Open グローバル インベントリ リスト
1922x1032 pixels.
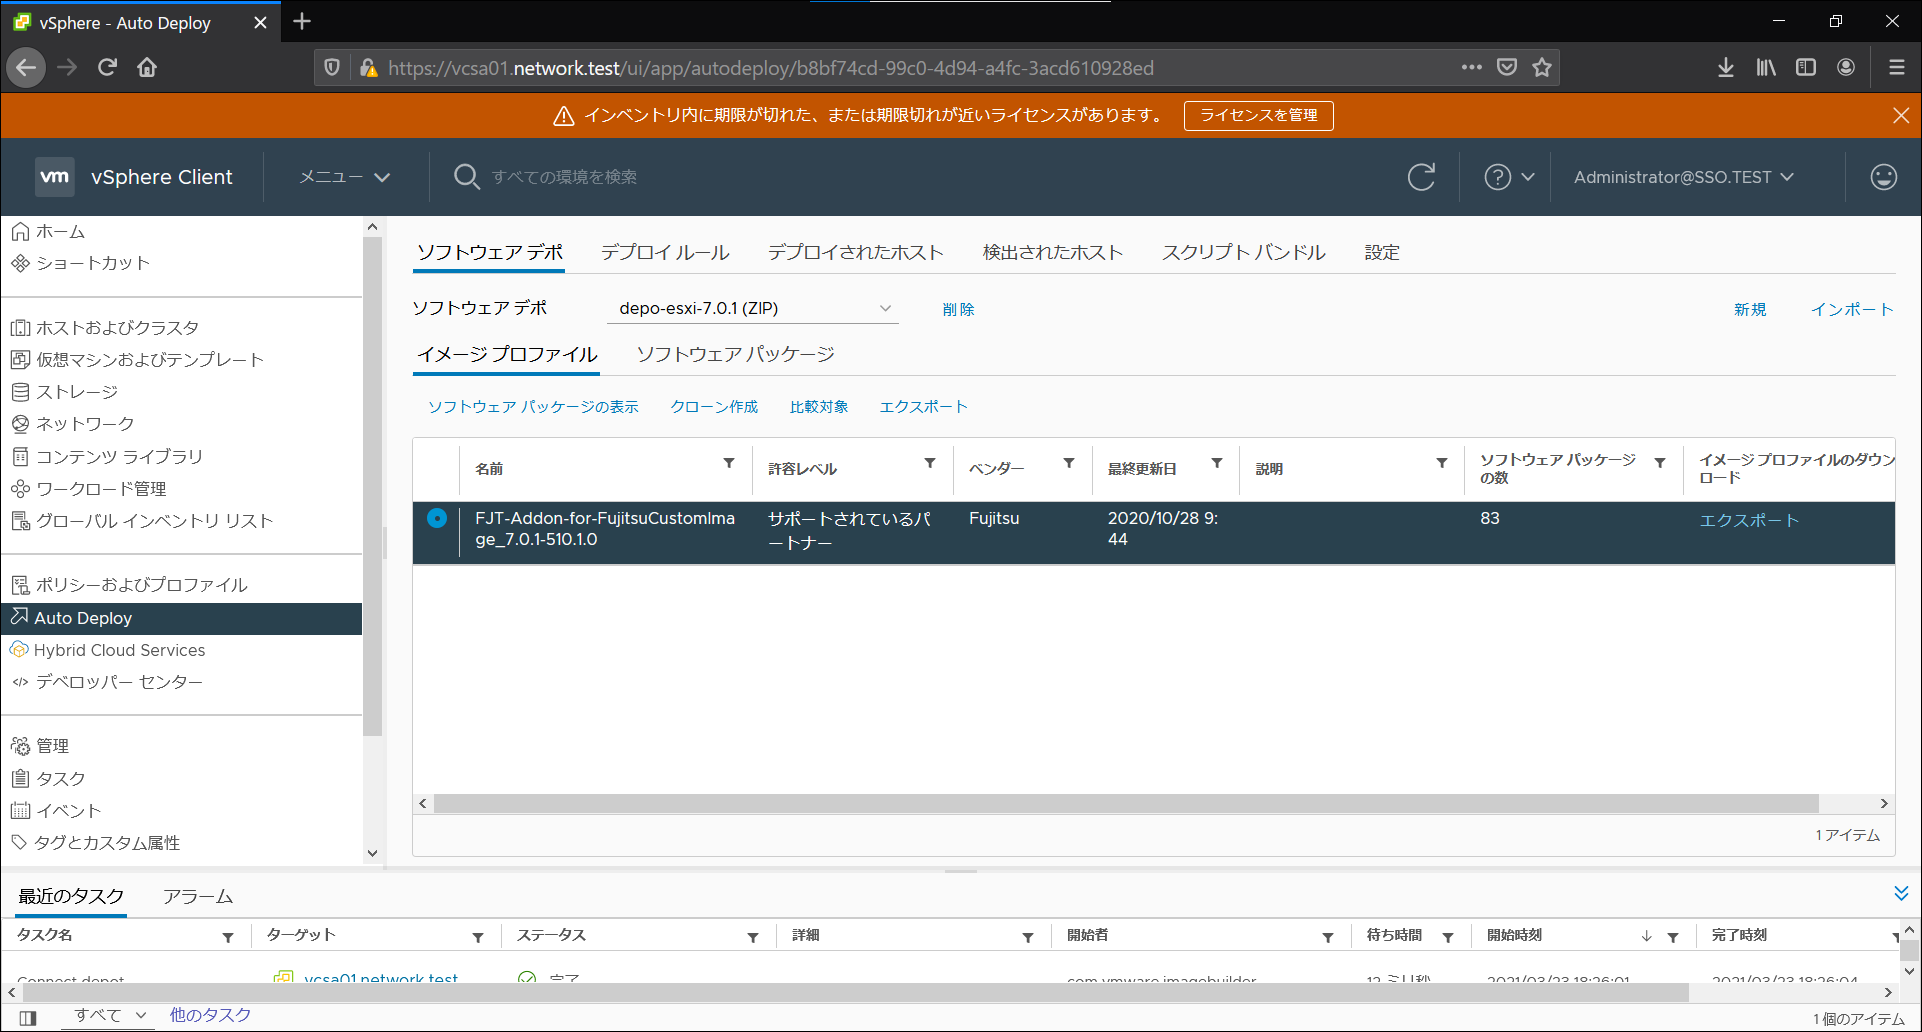point(142,521)
